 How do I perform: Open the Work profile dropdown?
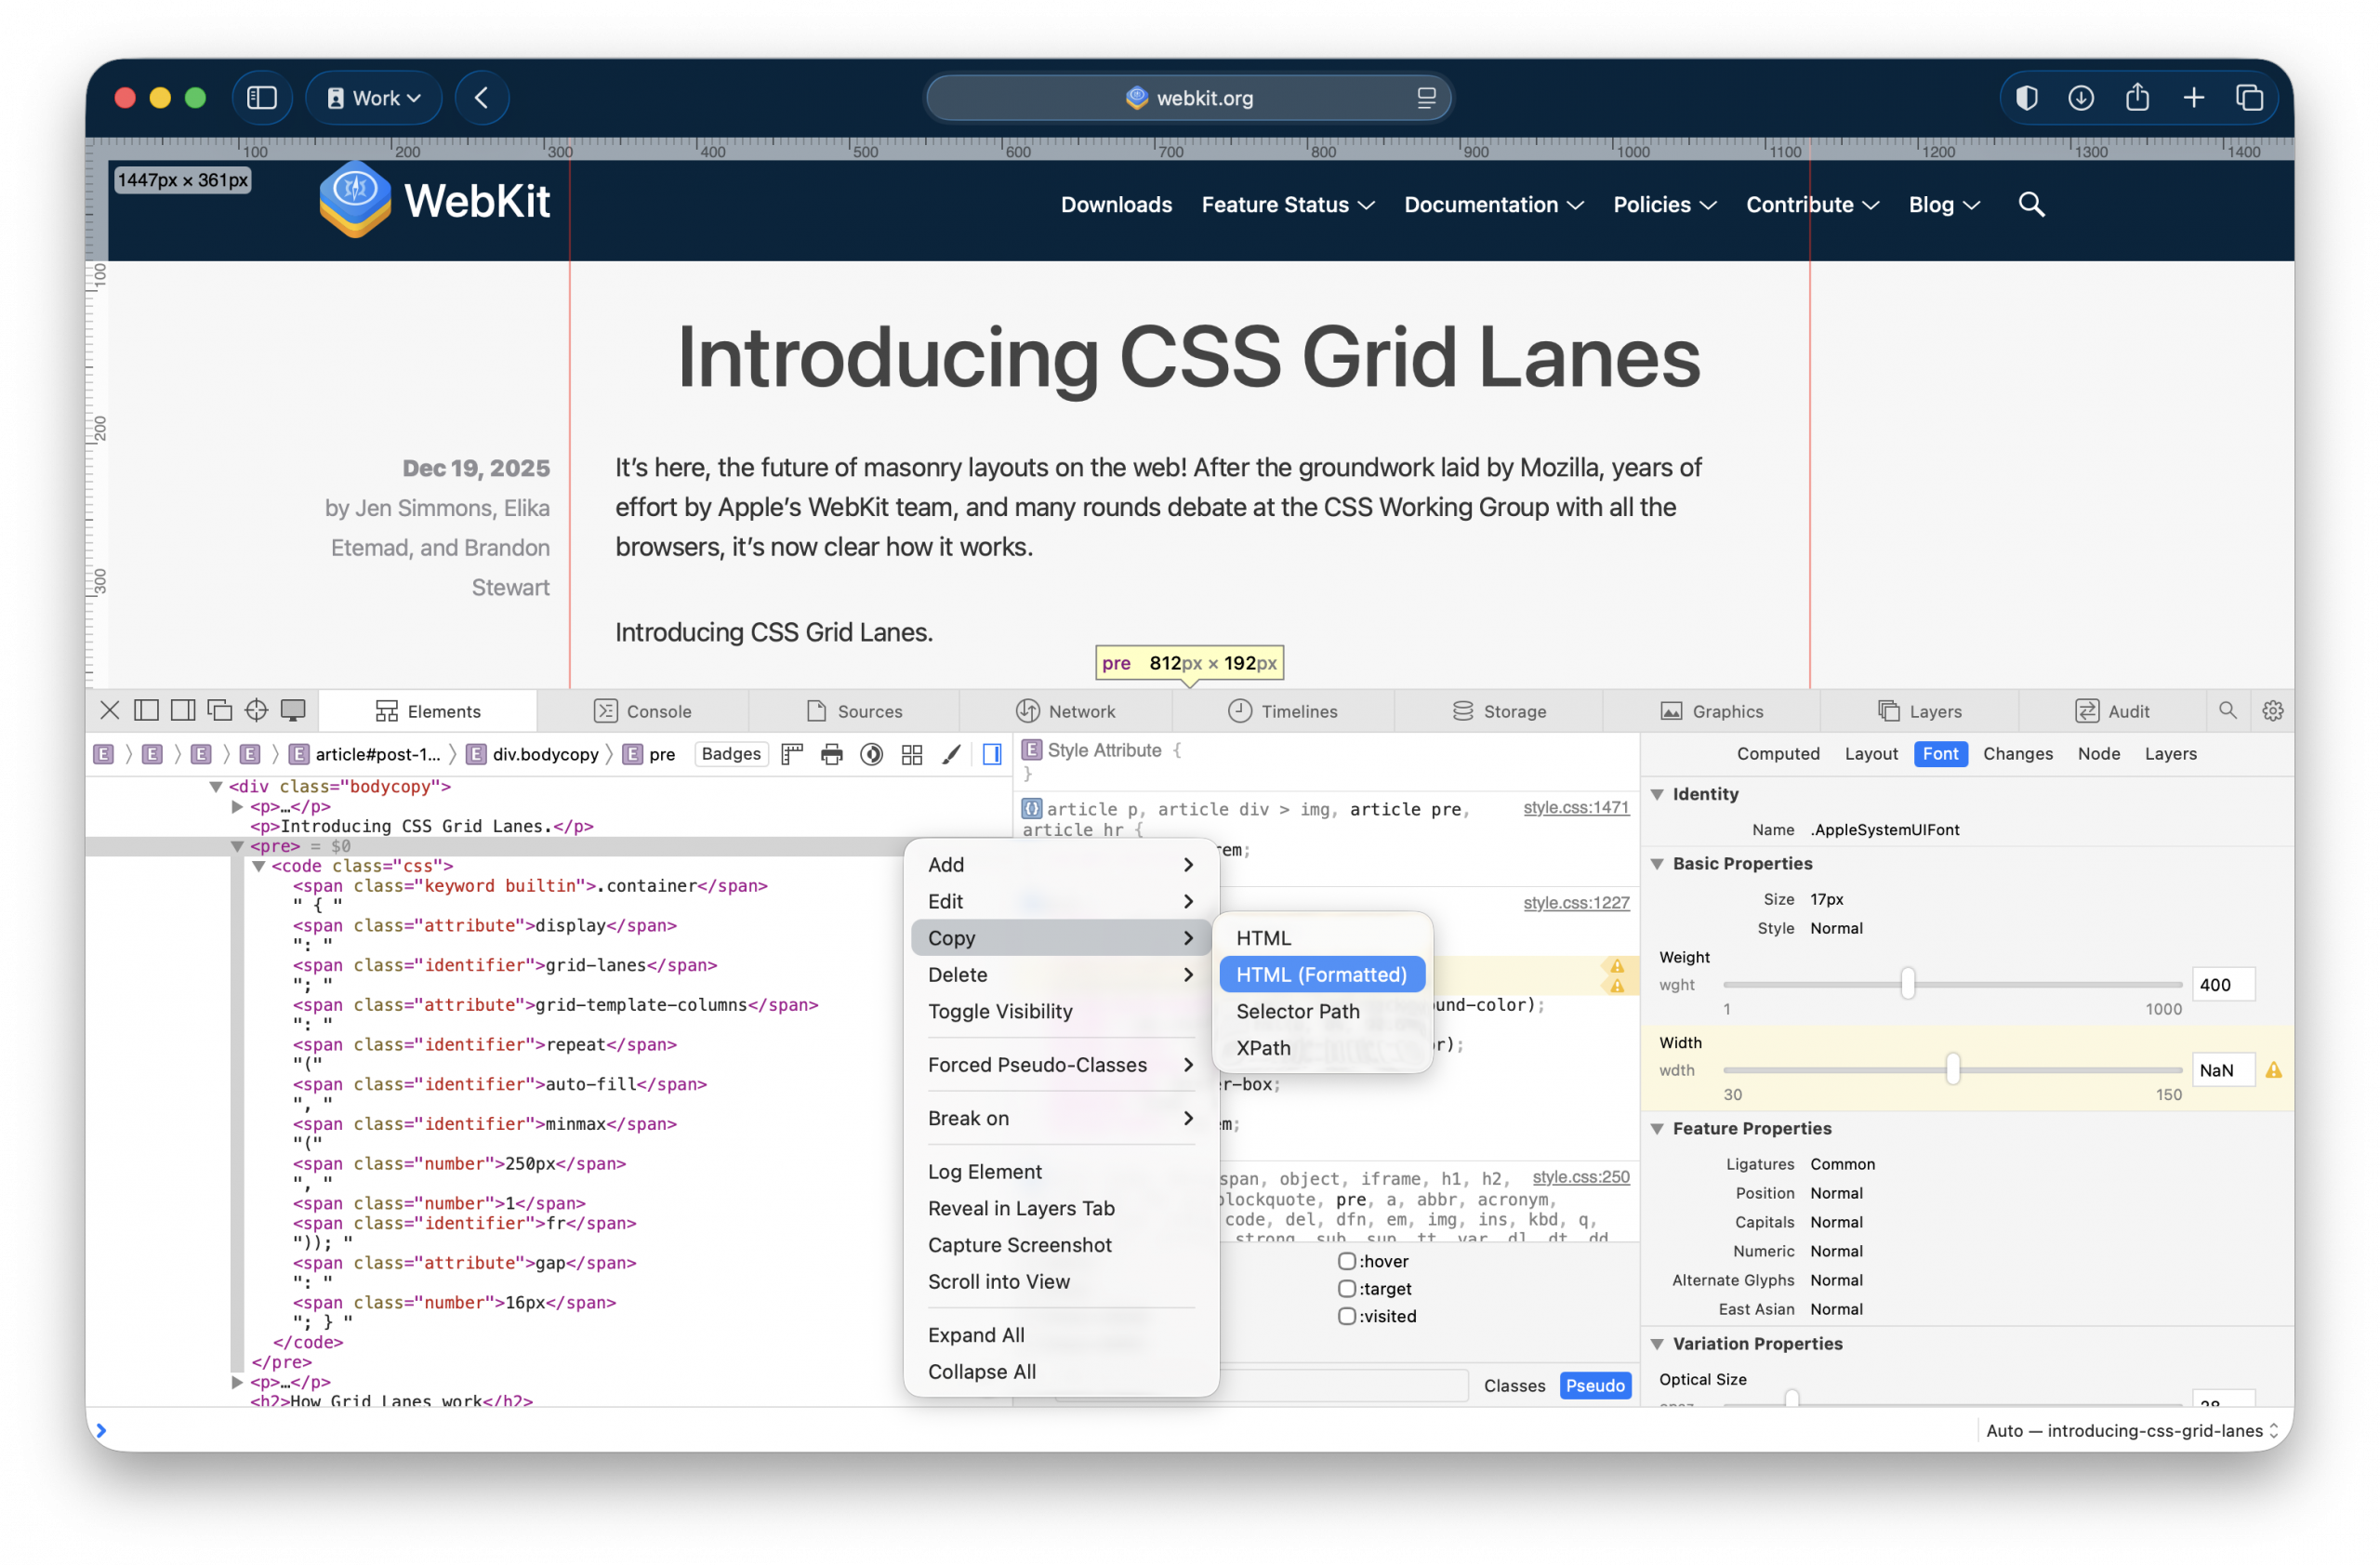(373, 97)
